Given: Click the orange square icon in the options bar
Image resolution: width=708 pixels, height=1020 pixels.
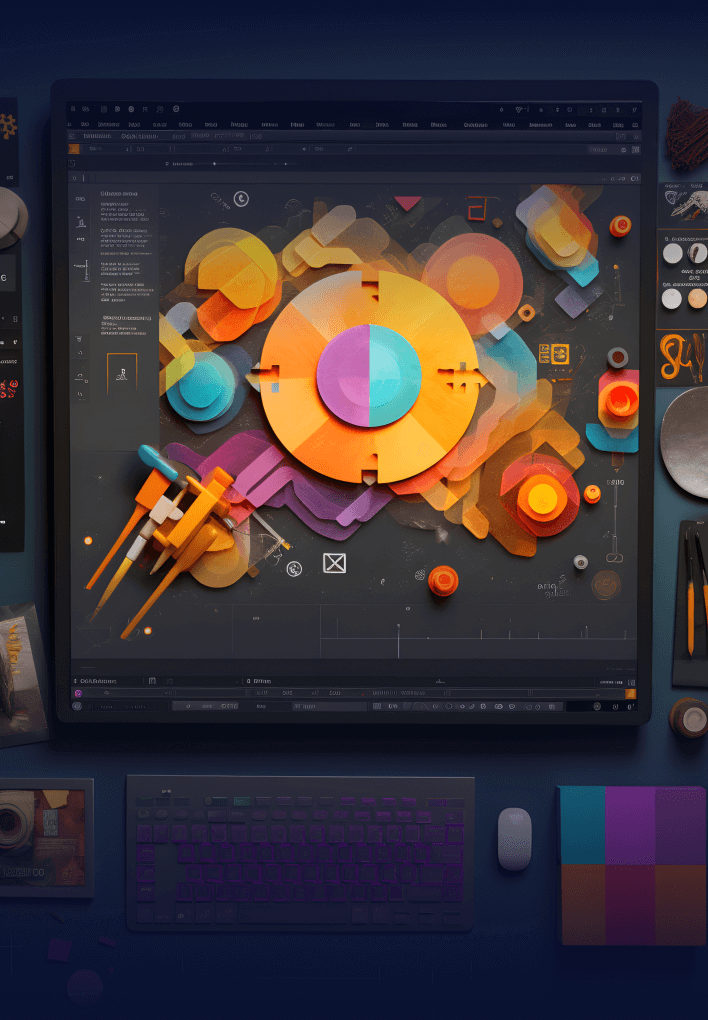Looking at the screenshot, I should 73,149.
